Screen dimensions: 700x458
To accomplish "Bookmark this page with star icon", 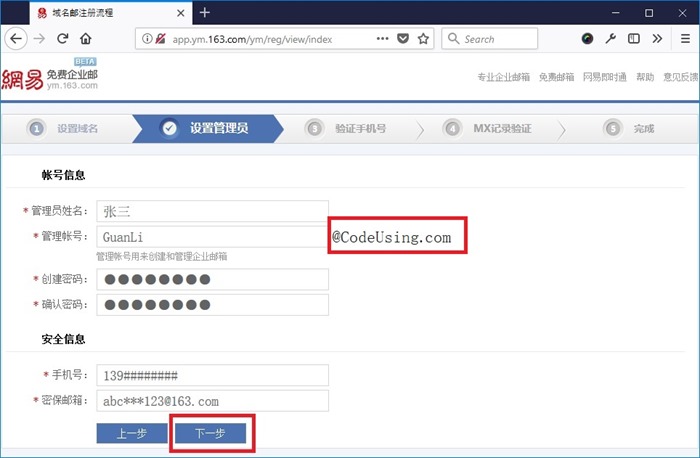I will pos(423,39).
